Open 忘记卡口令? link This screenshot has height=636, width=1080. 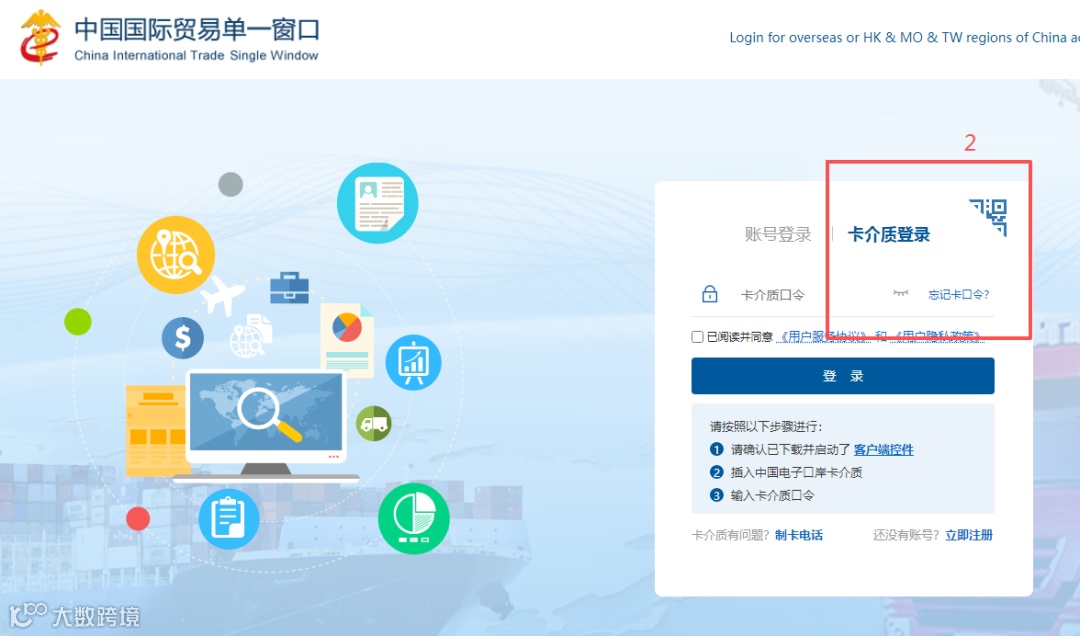(x=958, y=295)
